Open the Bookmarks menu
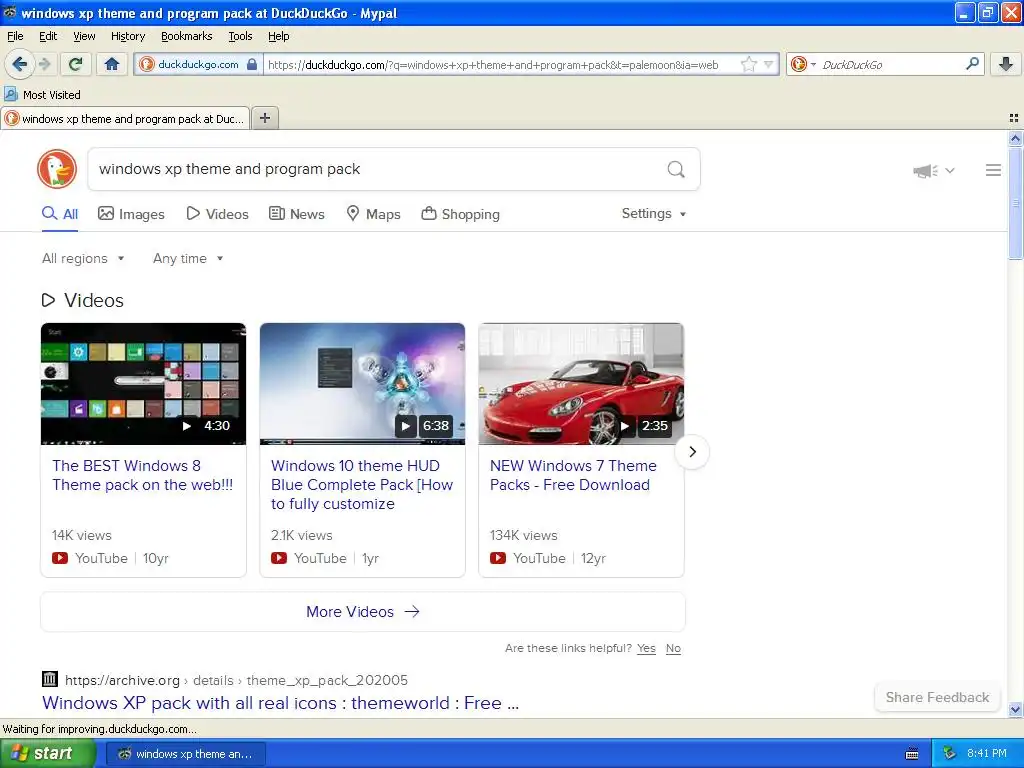This screenshot has height=768, width=1024. (187, 36)
